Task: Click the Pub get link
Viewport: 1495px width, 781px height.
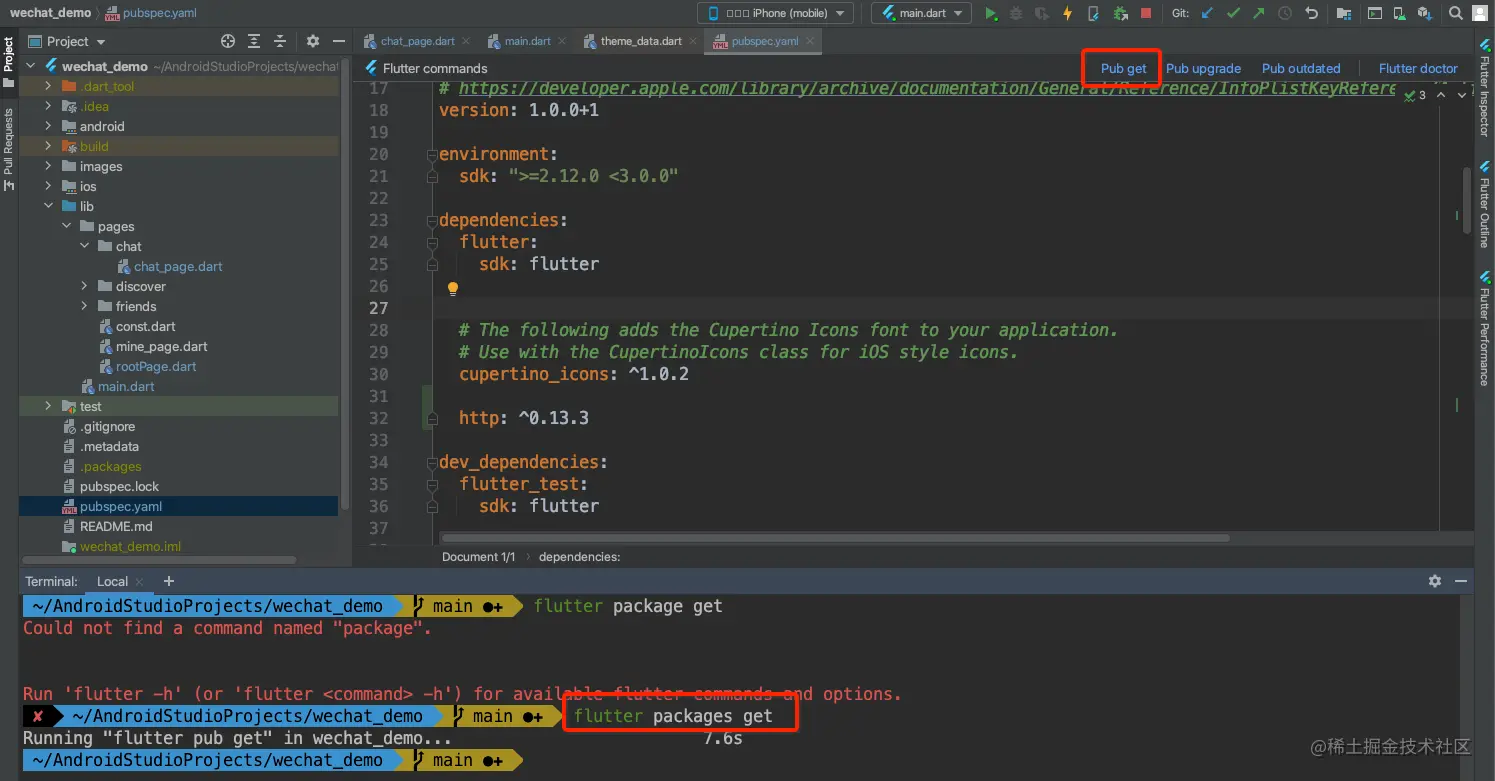Action: 1123,68
